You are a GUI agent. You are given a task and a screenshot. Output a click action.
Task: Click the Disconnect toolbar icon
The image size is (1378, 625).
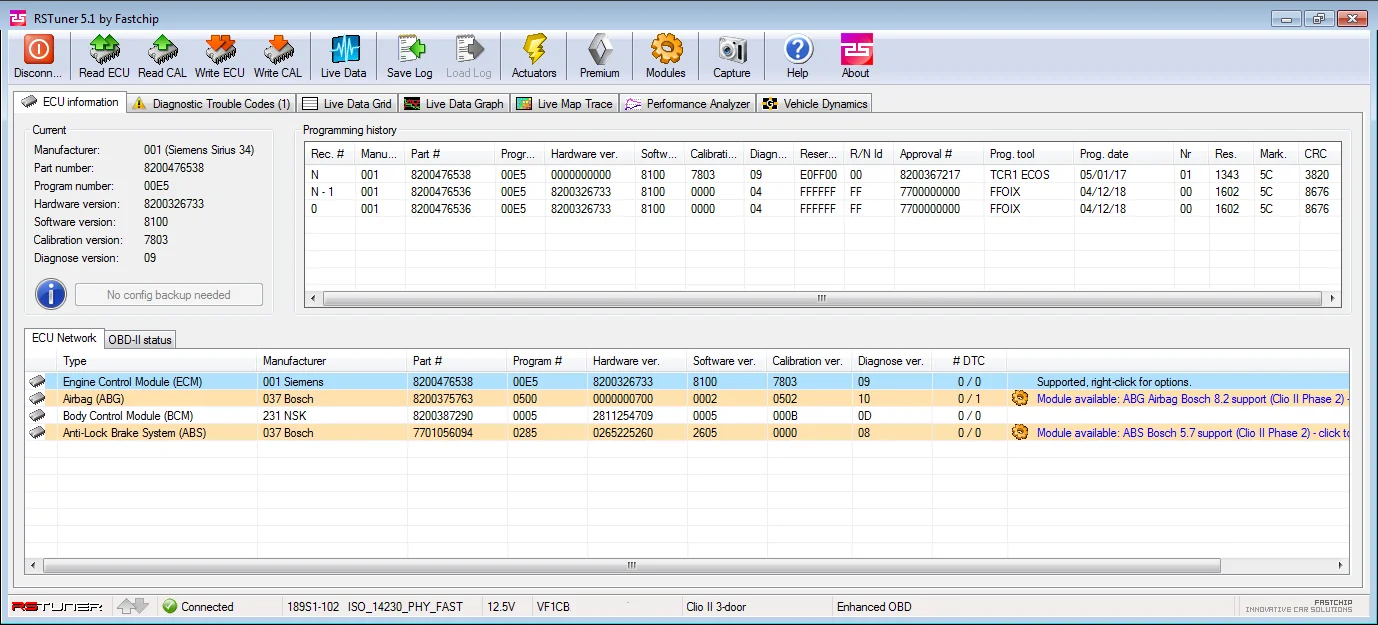coord(39,49)
